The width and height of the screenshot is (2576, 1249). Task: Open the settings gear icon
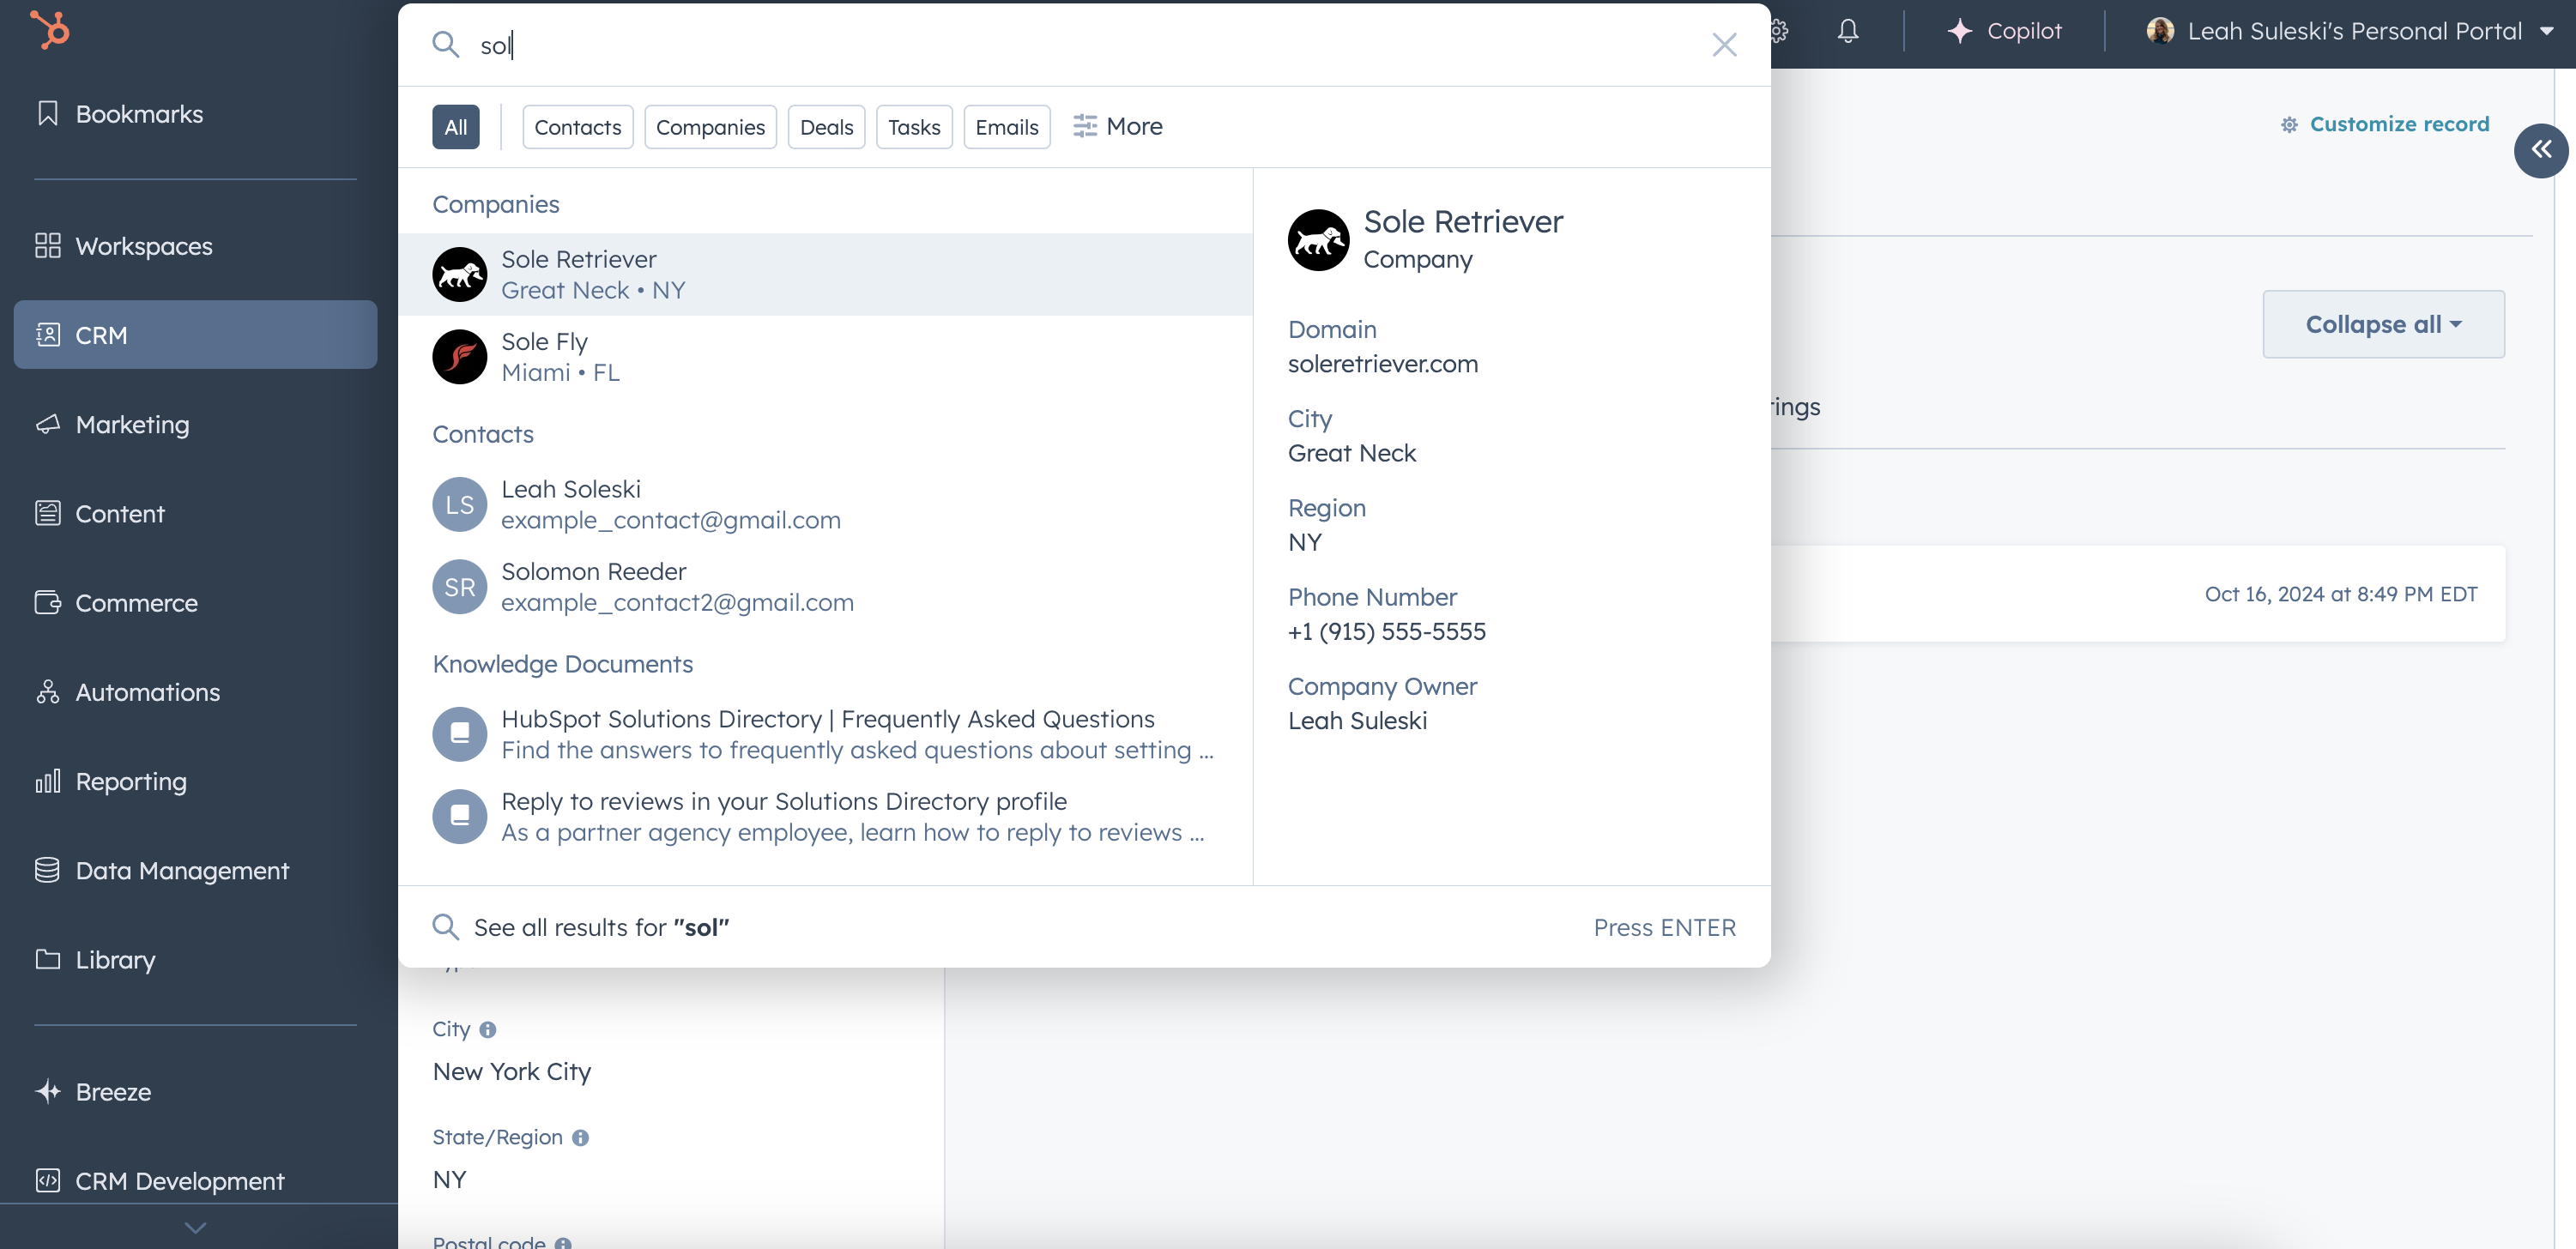pos(1780,31)
